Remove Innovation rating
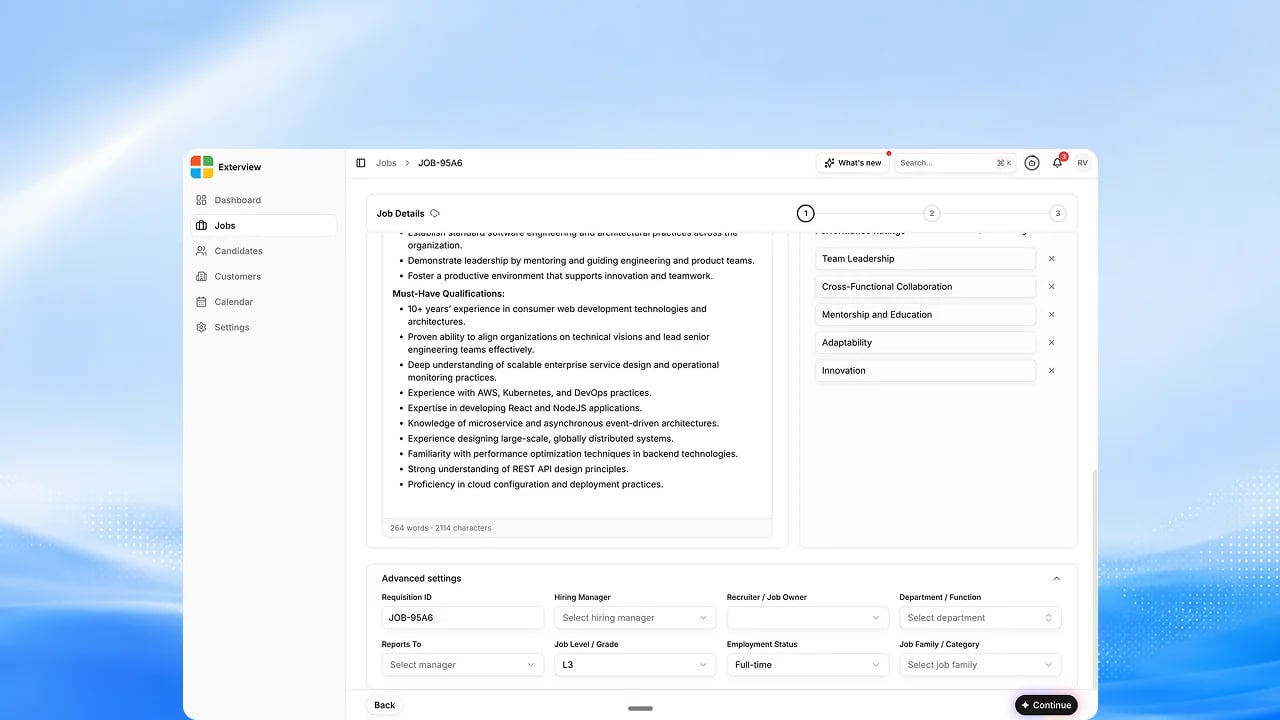Screen dimensions: 1280x720 (x=1051, y=371)
